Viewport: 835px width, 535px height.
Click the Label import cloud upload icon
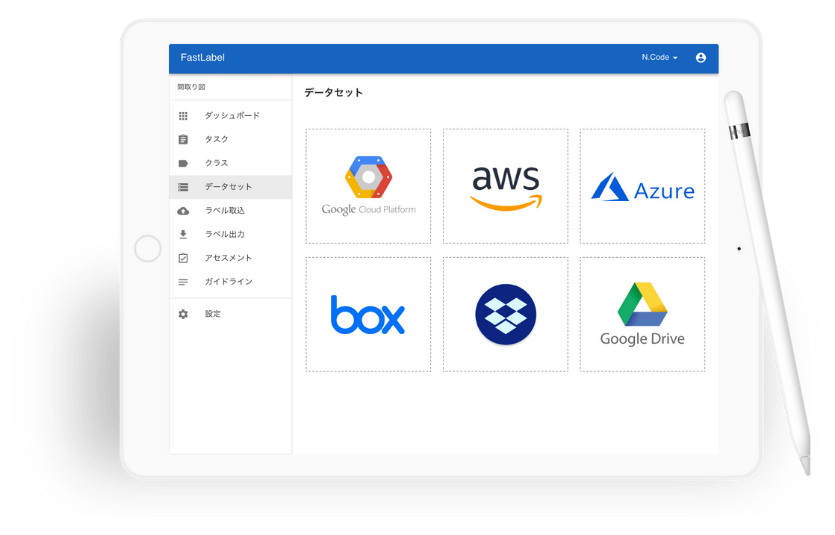pos(183,211)
